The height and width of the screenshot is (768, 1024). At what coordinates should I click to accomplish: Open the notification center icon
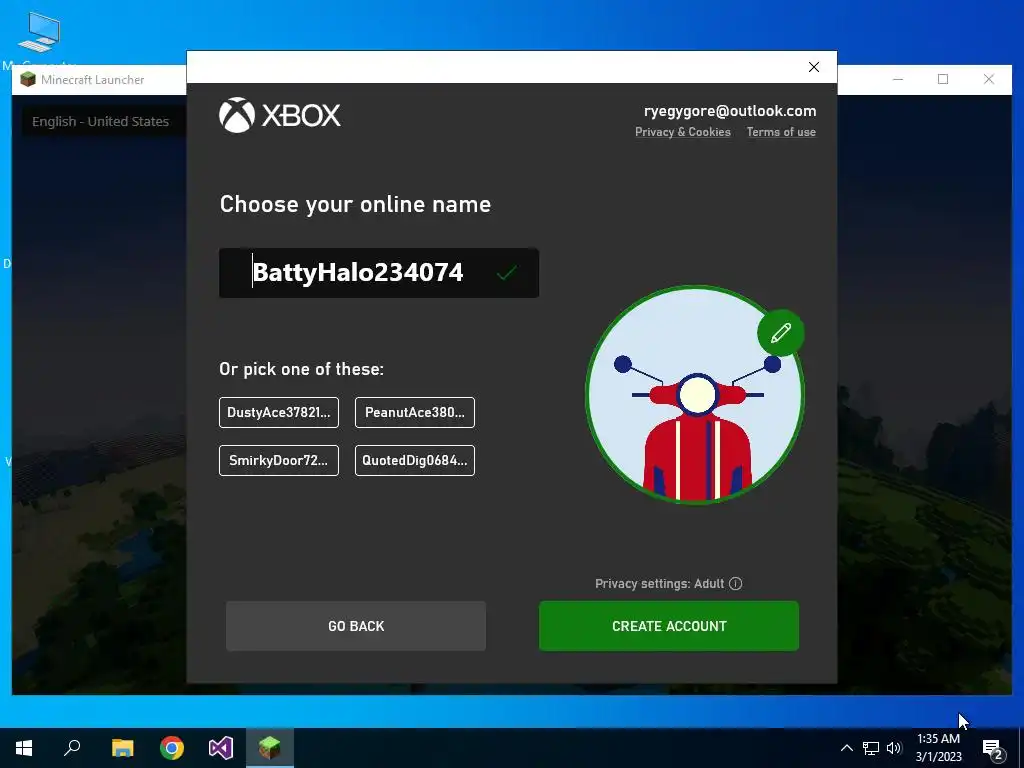(993, 748)
